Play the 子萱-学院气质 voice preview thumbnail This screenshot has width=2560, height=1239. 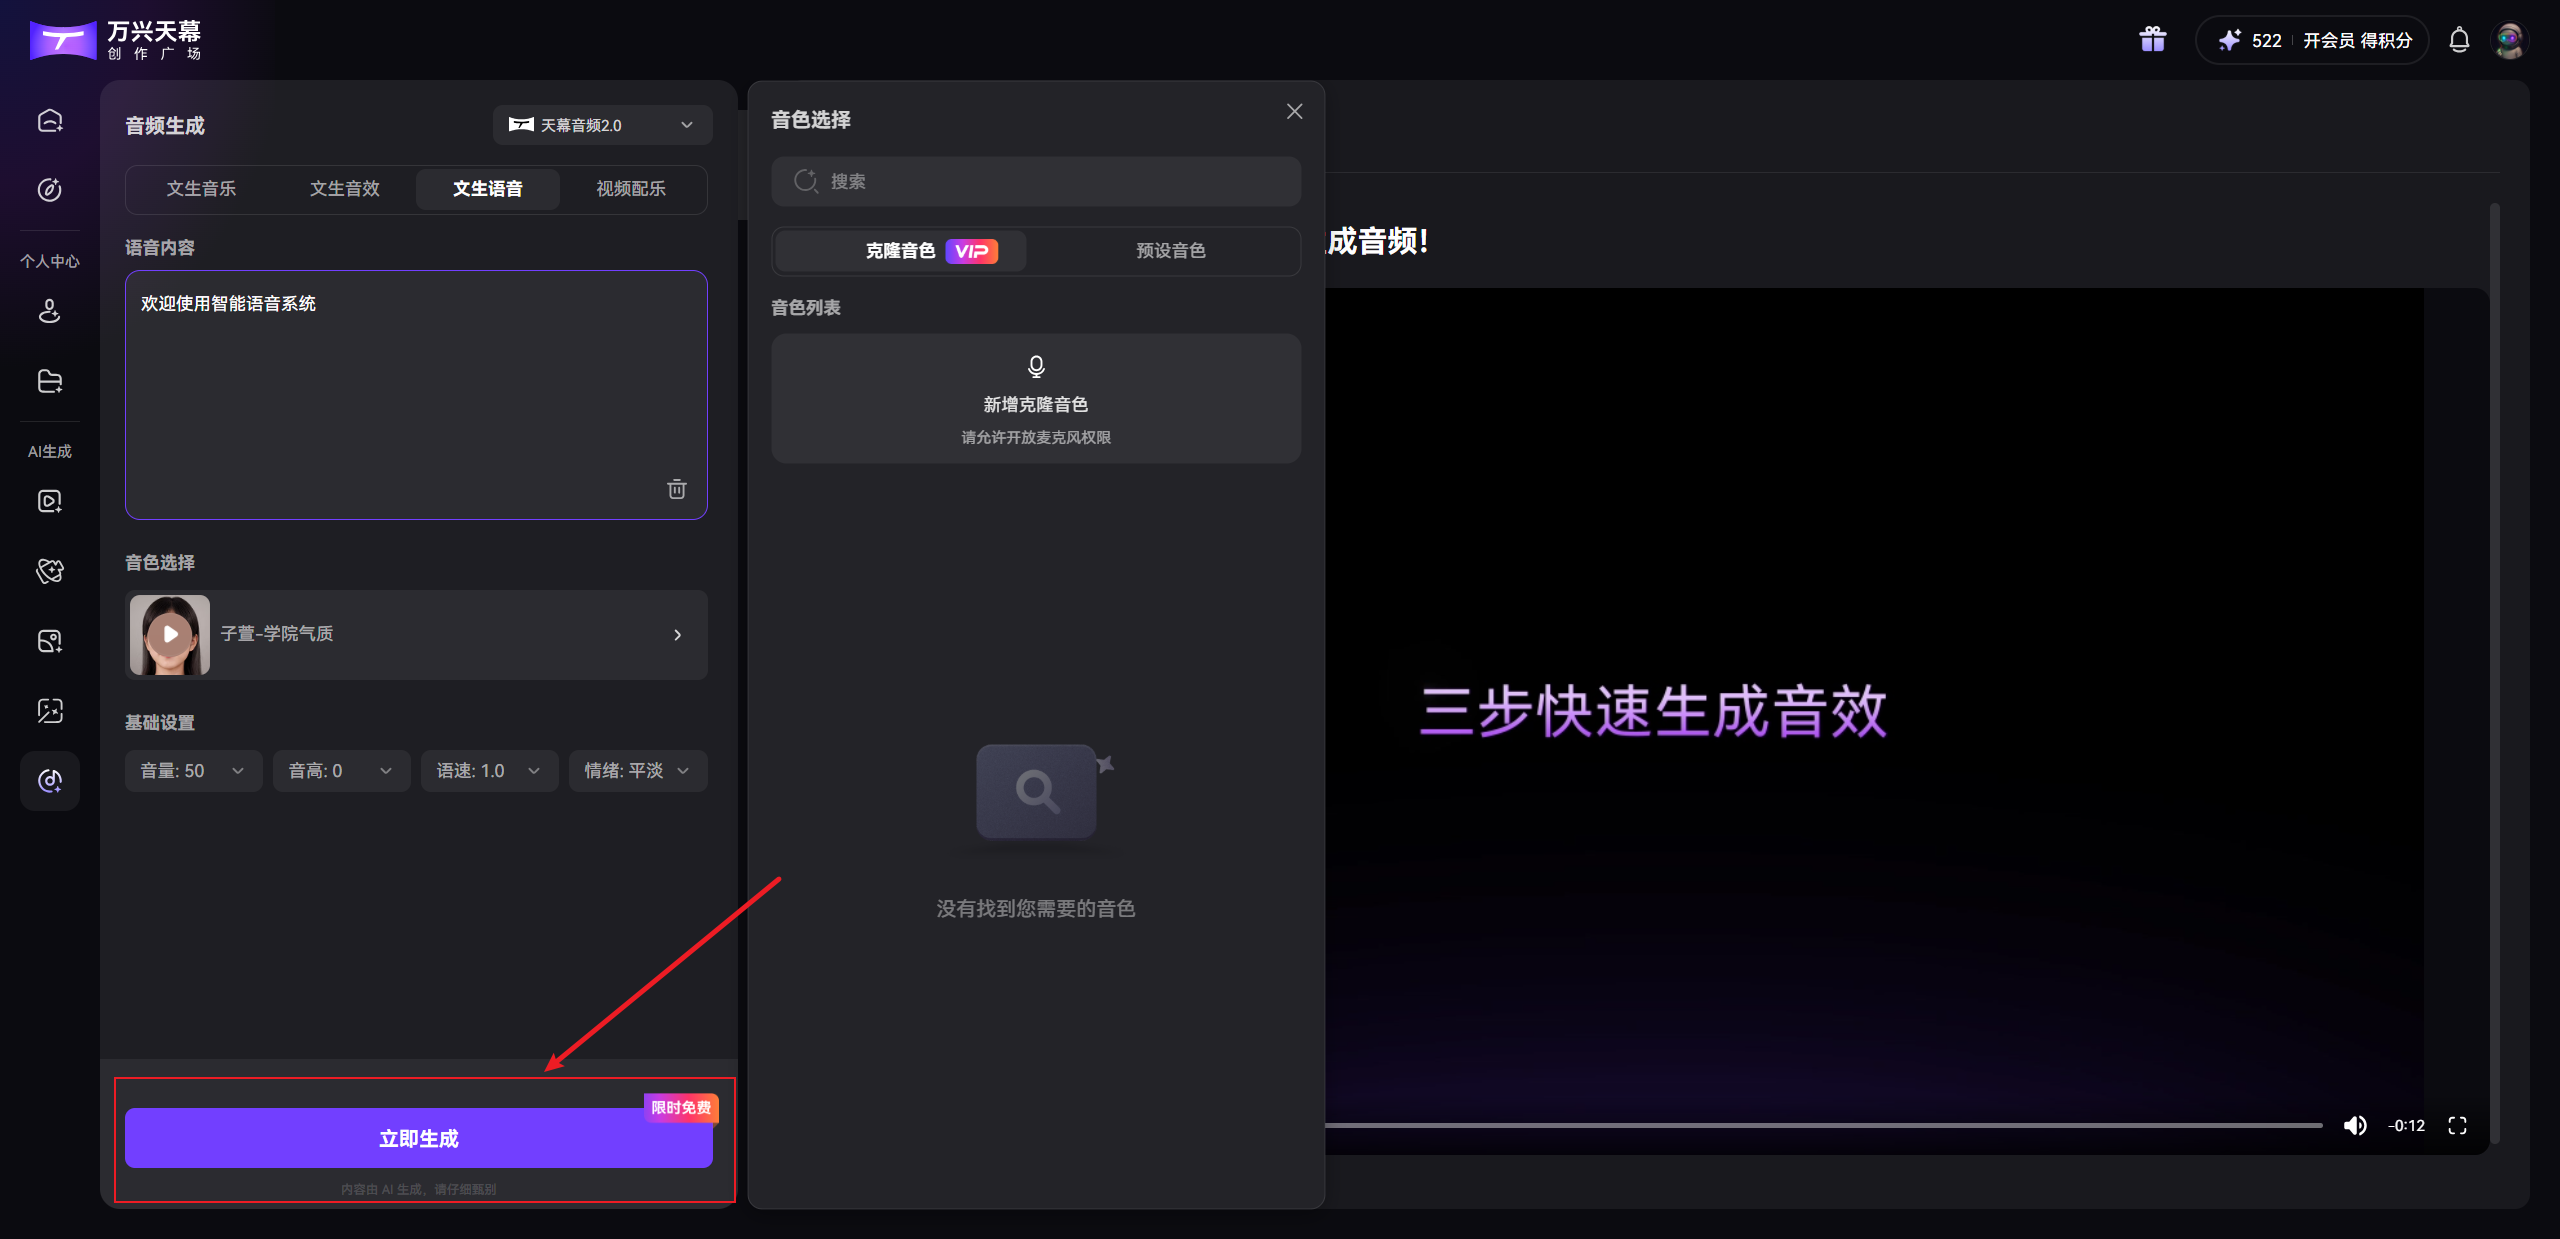pyautogui.click(x=169, y=634)
